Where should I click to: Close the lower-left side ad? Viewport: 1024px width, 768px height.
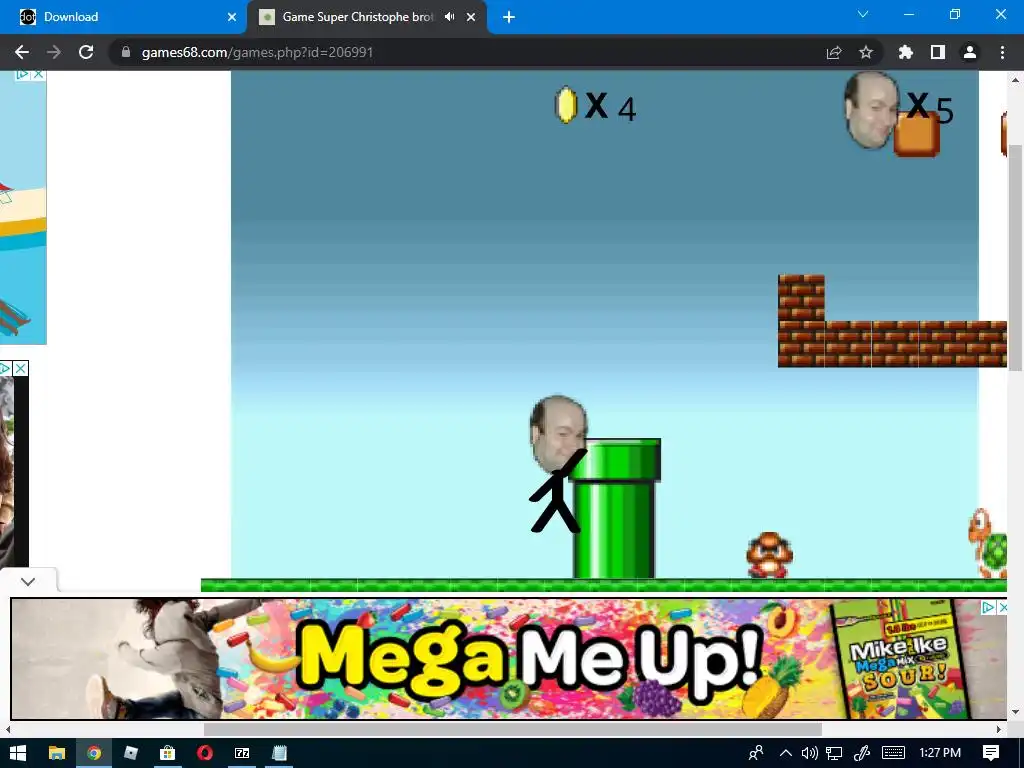tap(20, 368)
